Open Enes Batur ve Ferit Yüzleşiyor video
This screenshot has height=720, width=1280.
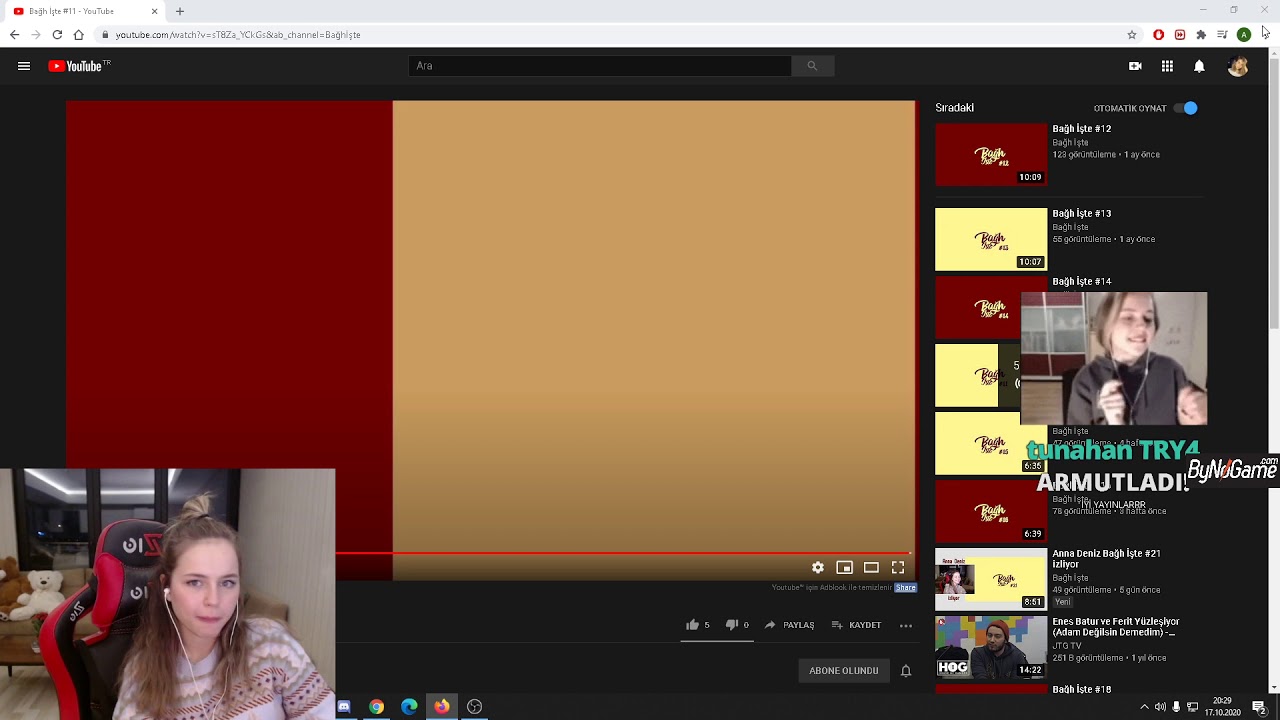coord(1115,627)
